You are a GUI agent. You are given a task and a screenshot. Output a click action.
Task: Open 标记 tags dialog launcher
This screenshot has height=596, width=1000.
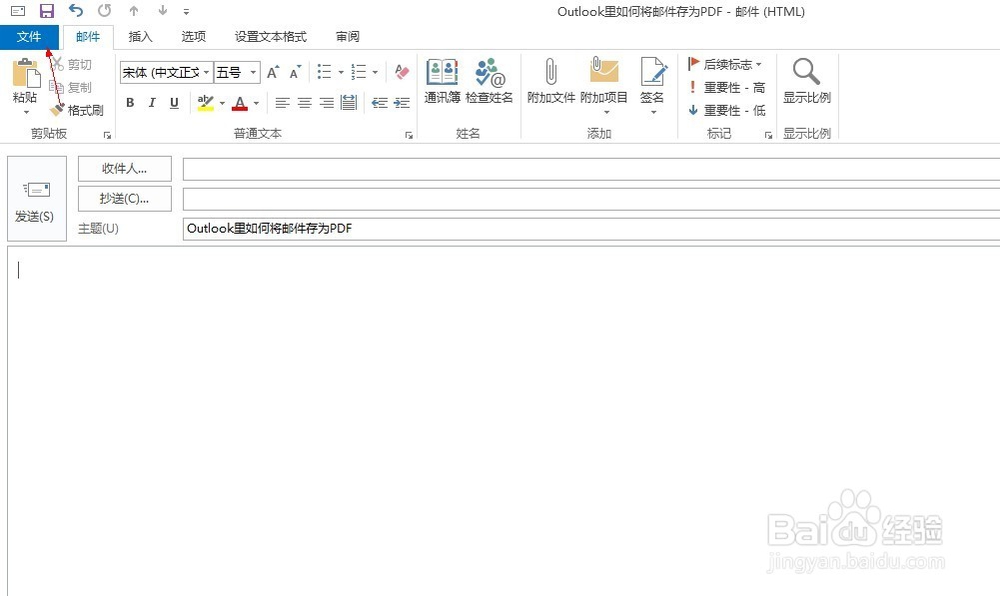point(768,135)
